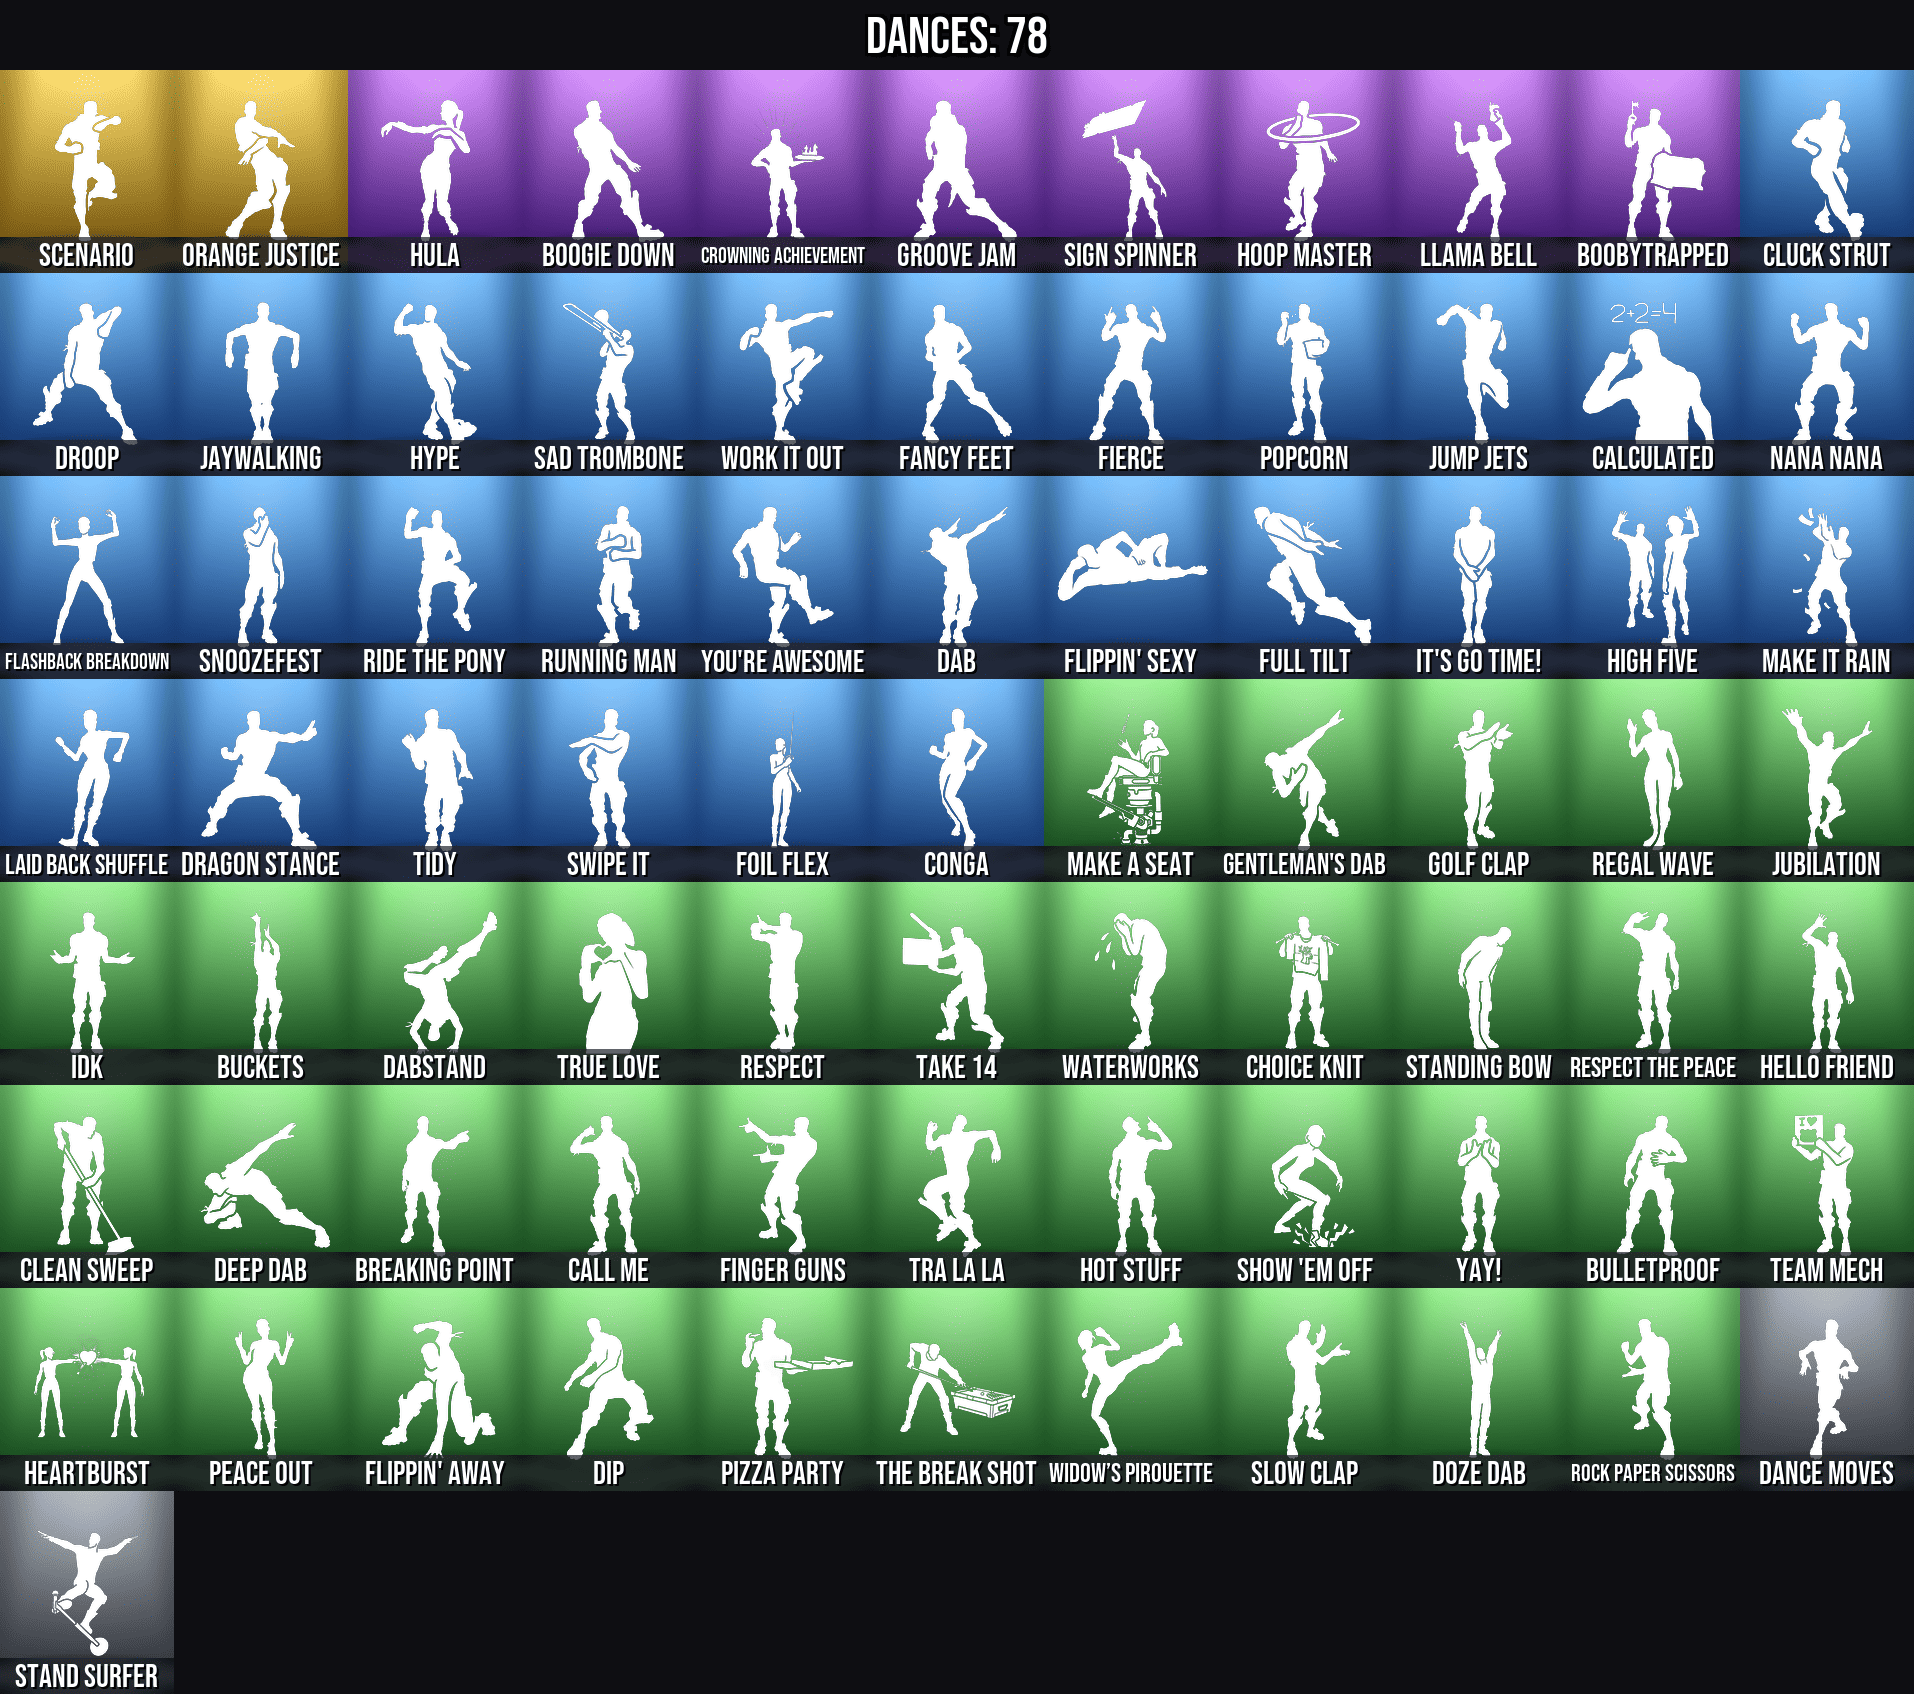1914x1694 pixels.
Task: Click the "DANCES: 78" header text
Action: coord(957,36)
